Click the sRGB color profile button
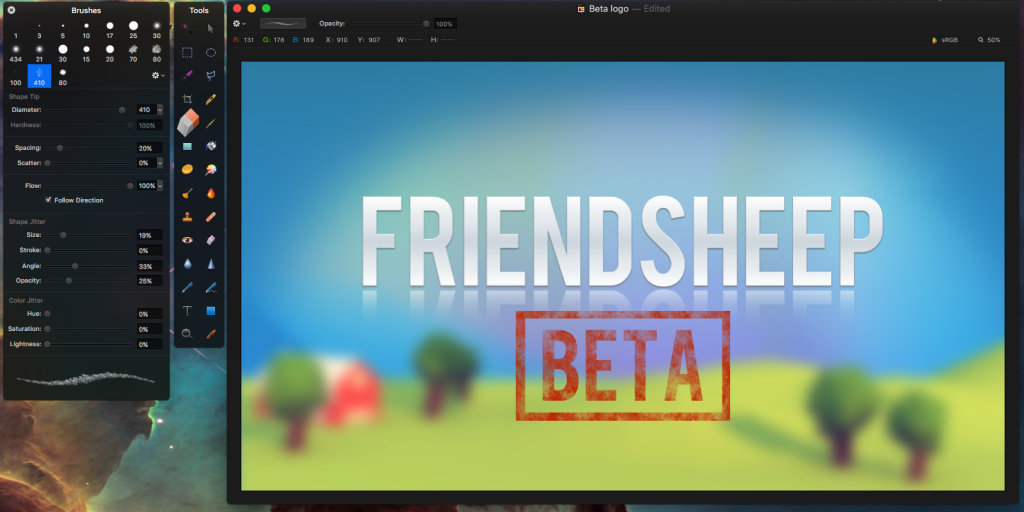This screenshot has height=512, width=1024. click(945, 40)
